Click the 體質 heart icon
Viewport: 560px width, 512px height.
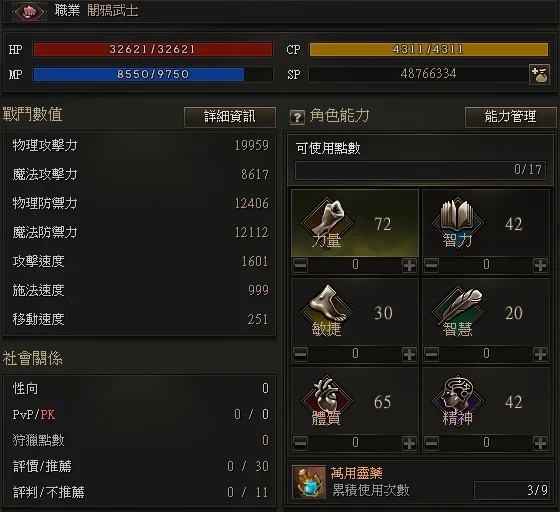[x=327, y=400]
